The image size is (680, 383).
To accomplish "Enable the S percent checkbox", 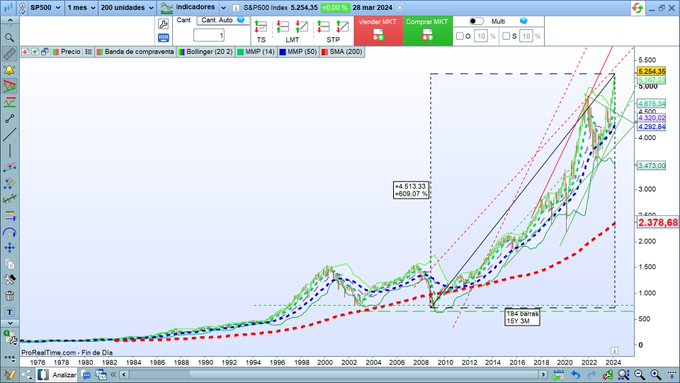I will (x=506, y=36).
